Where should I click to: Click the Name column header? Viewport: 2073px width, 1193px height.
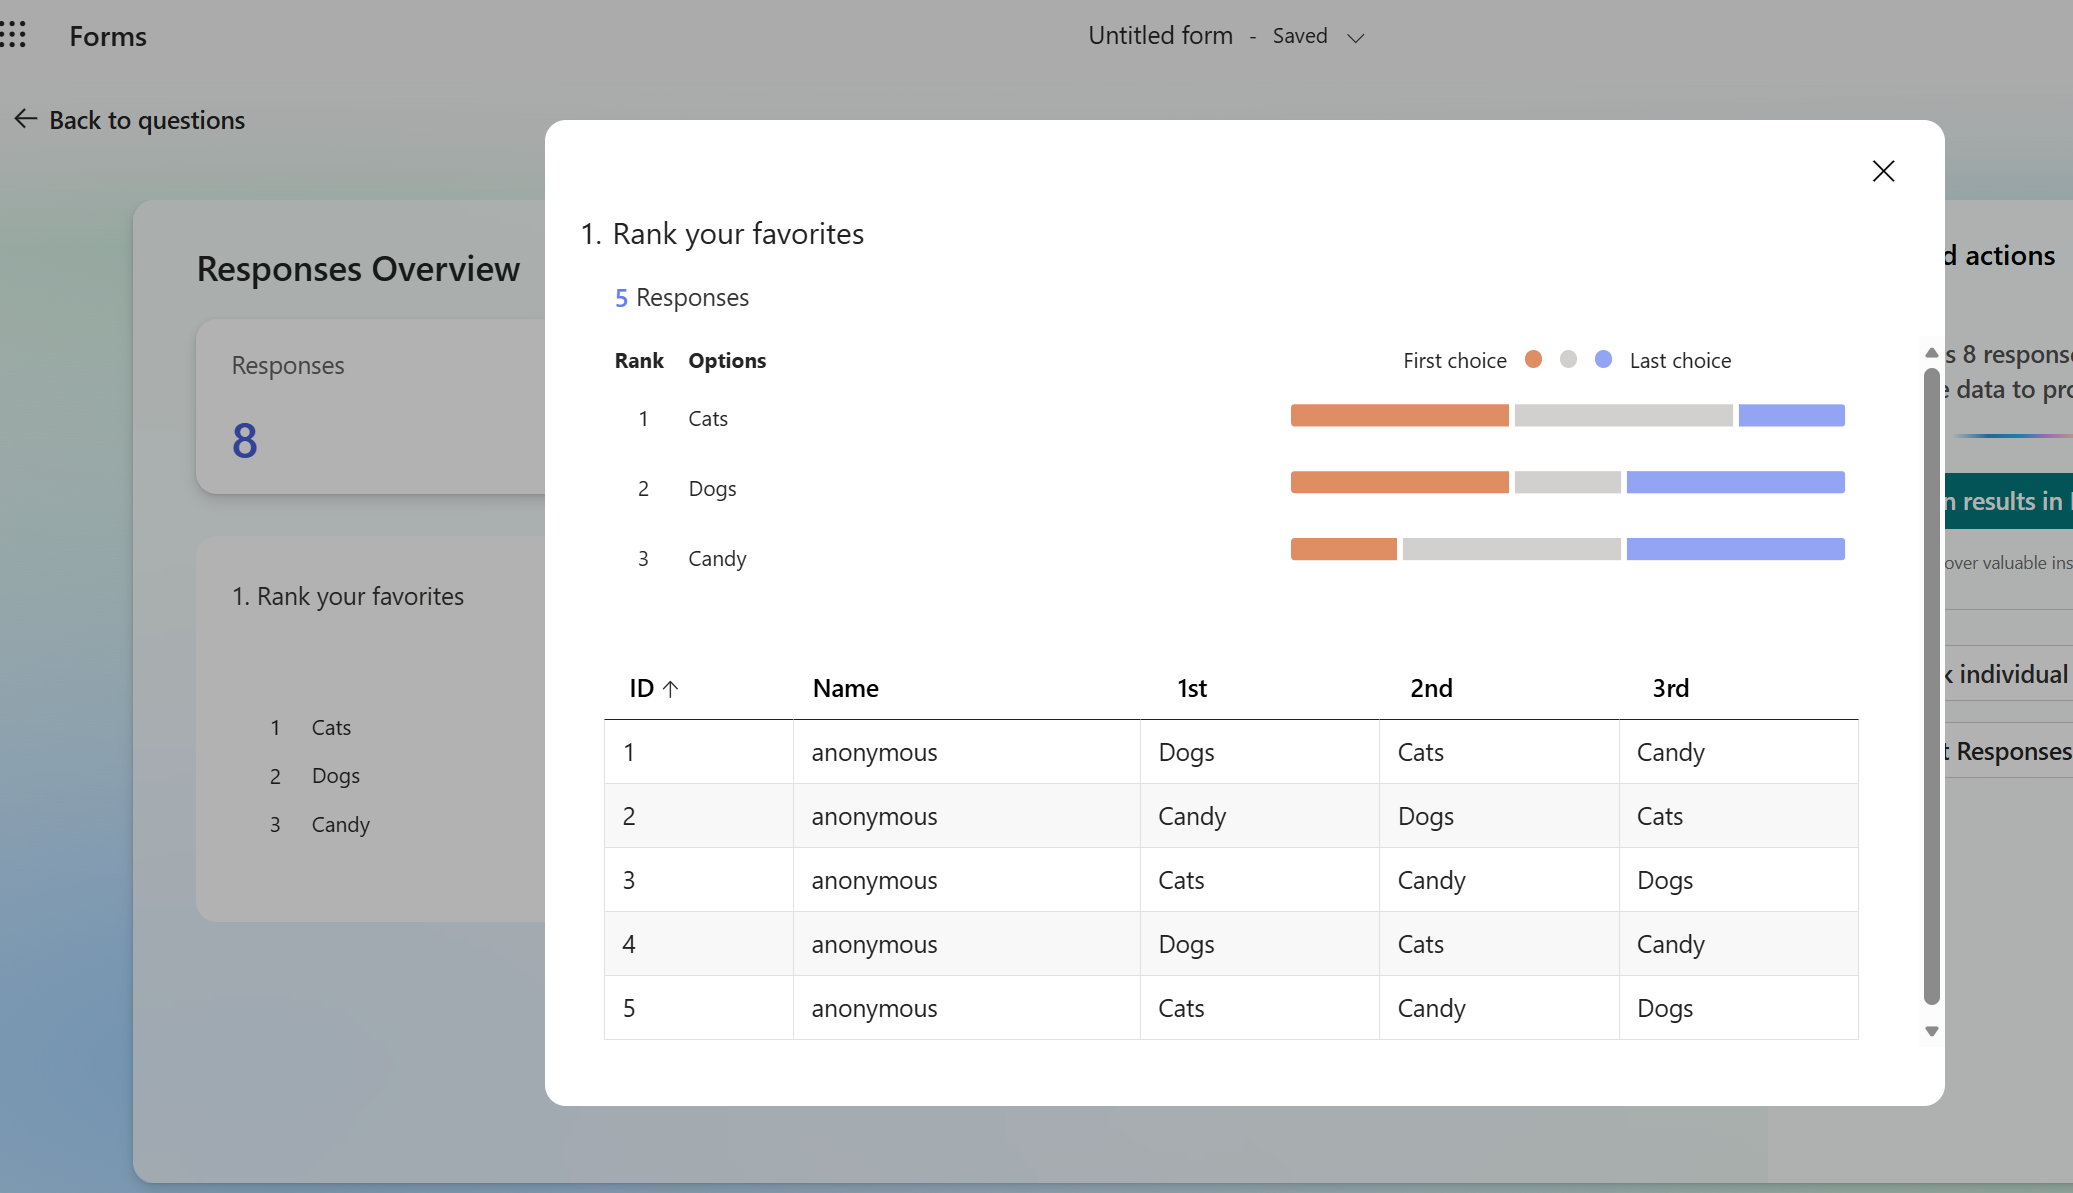846,688
